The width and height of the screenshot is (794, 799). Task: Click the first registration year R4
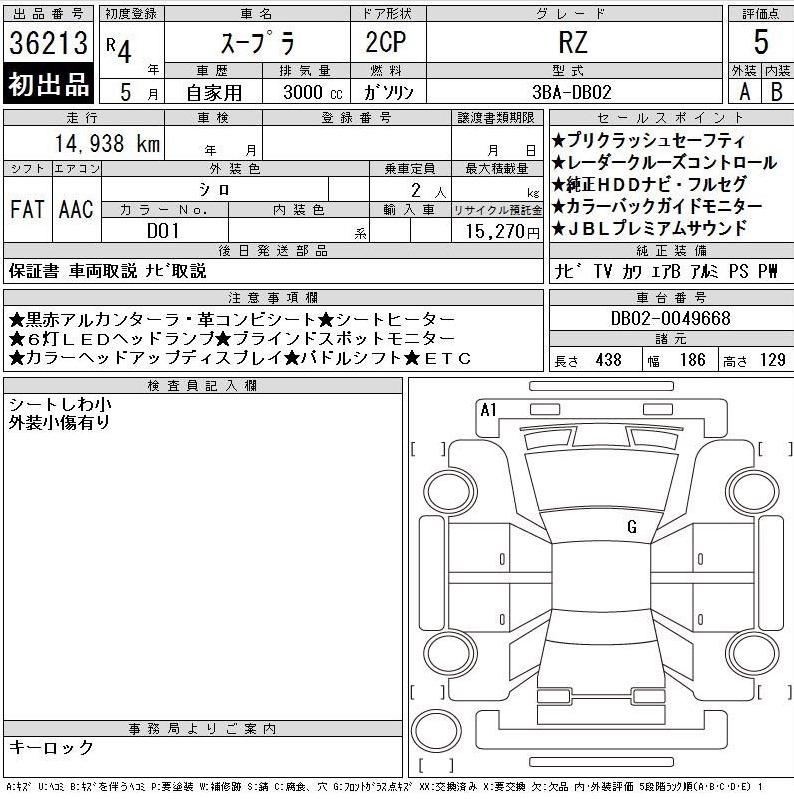119,49
